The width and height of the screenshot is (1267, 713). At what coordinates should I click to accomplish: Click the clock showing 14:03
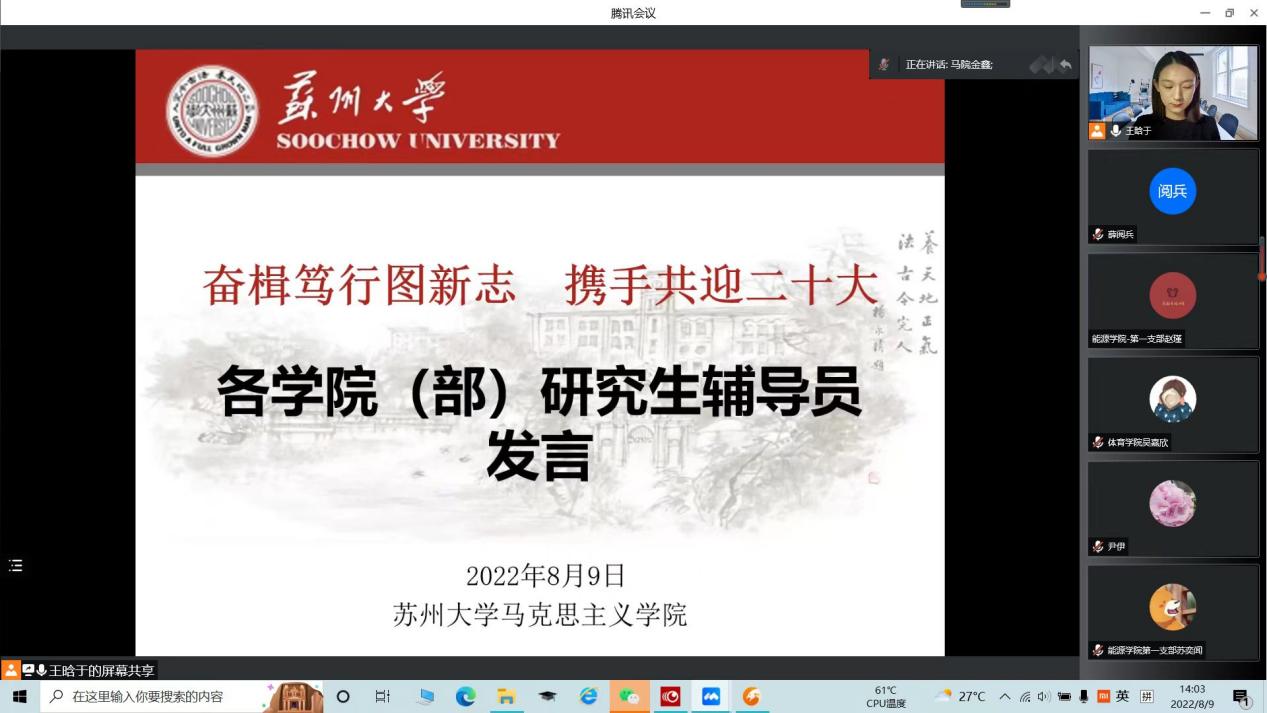1192,696
